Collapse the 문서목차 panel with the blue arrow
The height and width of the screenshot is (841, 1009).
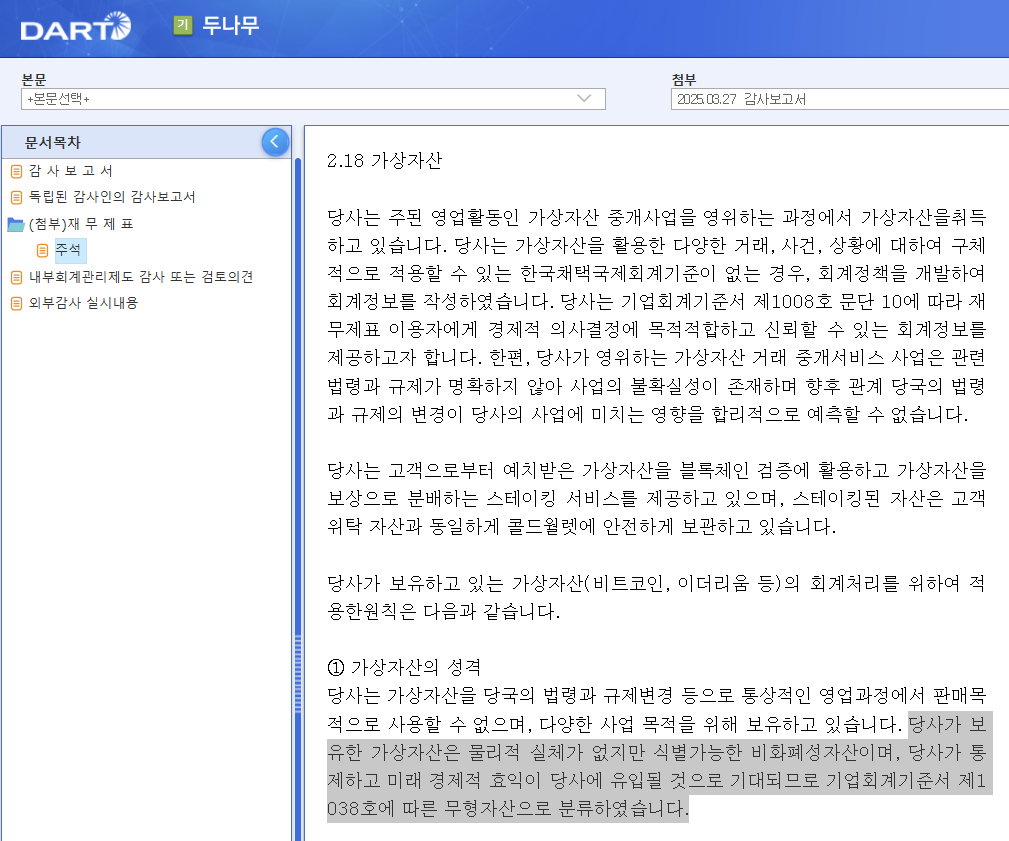[274, 141]
